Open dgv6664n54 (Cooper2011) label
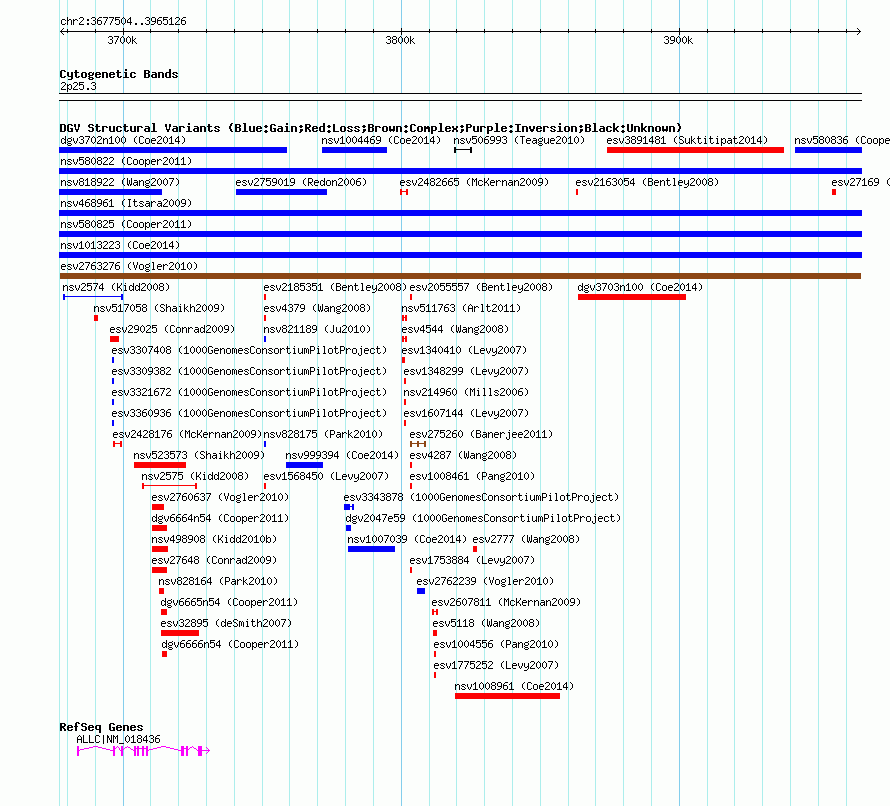This screenshot has height=806, width=890. pyautogui.click(x=220, y=518)
